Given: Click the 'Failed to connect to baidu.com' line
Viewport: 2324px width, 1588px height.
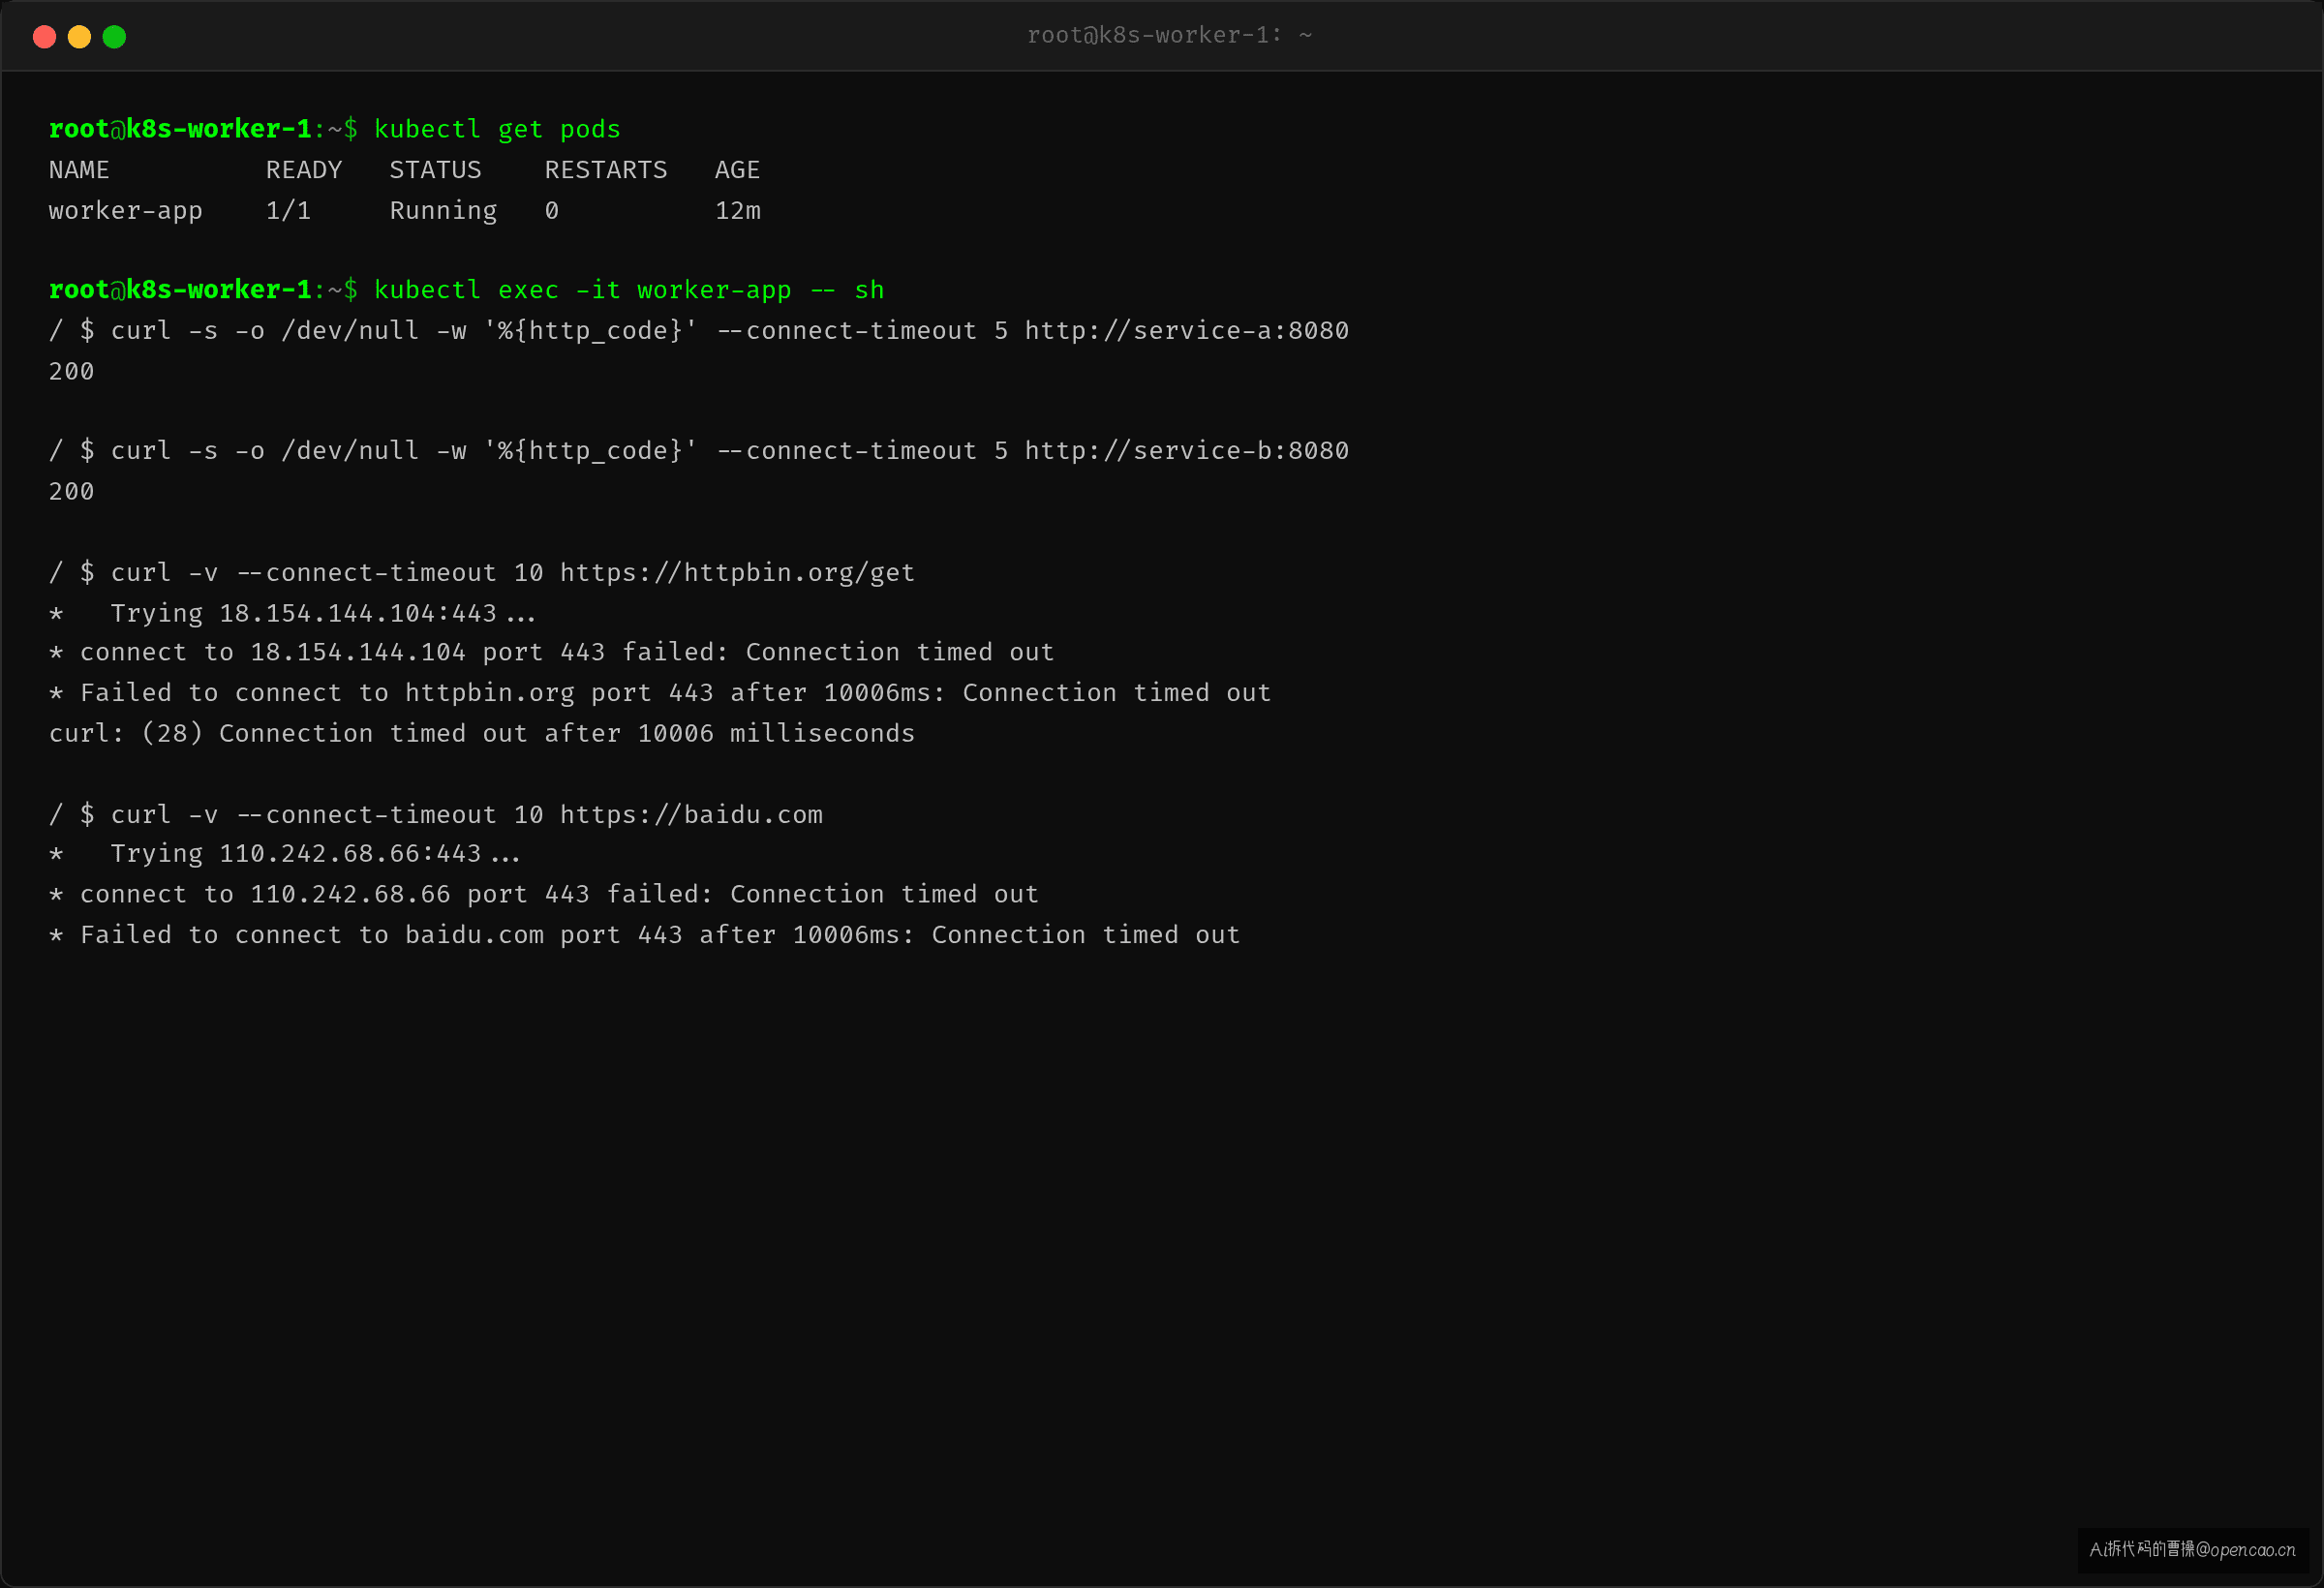Looking at the screenshot, I should 644,935.
